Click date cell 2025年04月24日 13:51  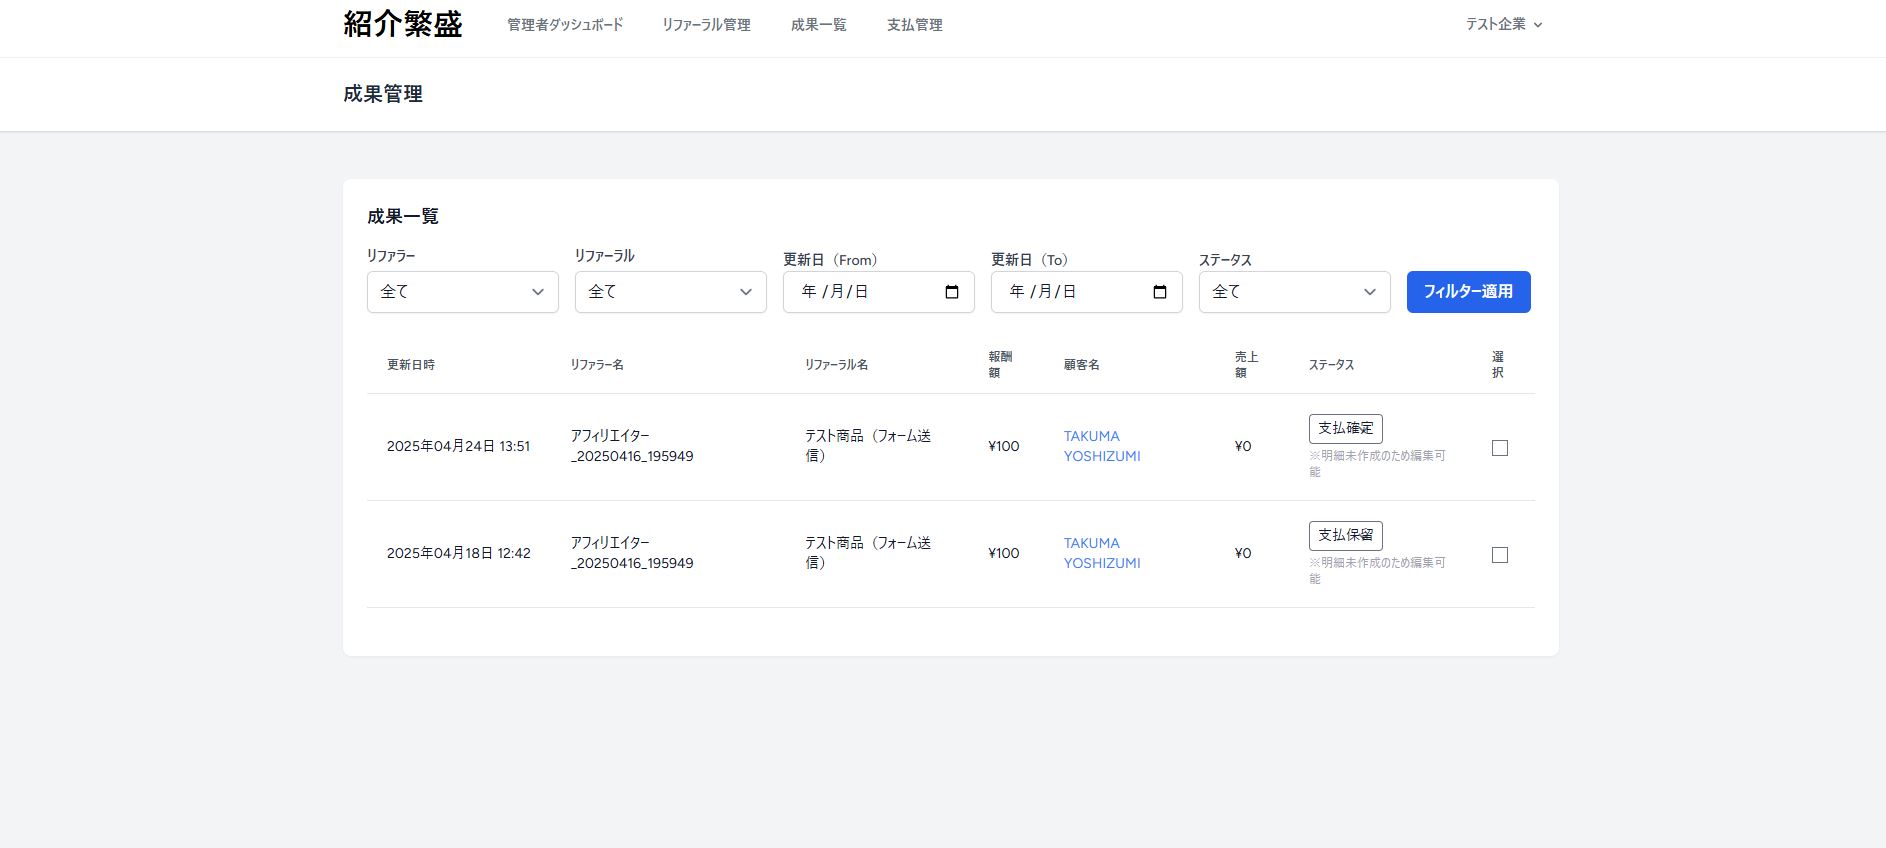459,446
